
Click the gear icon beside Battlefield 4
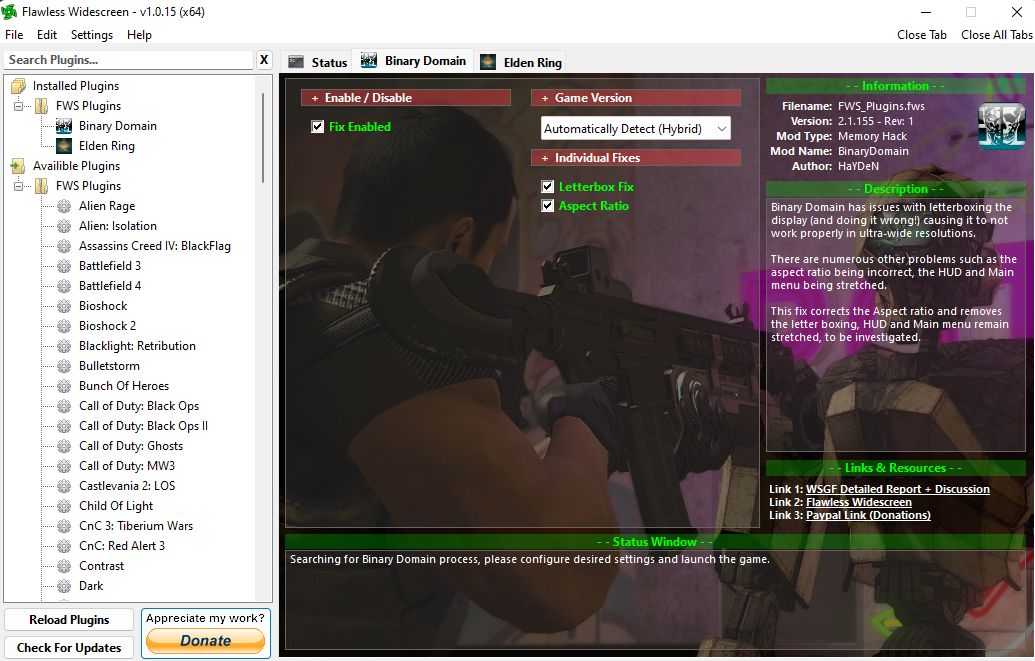click(64, 286)
